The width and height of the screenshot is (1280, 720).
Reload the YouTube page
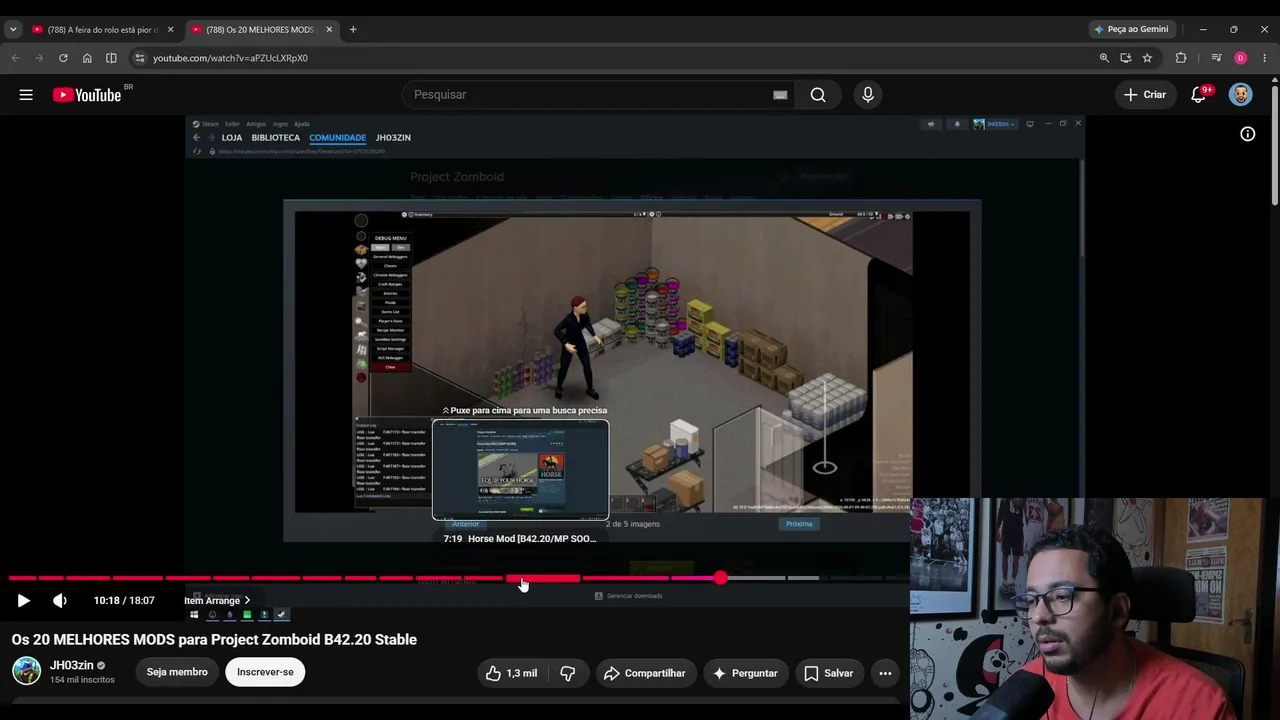63,58
